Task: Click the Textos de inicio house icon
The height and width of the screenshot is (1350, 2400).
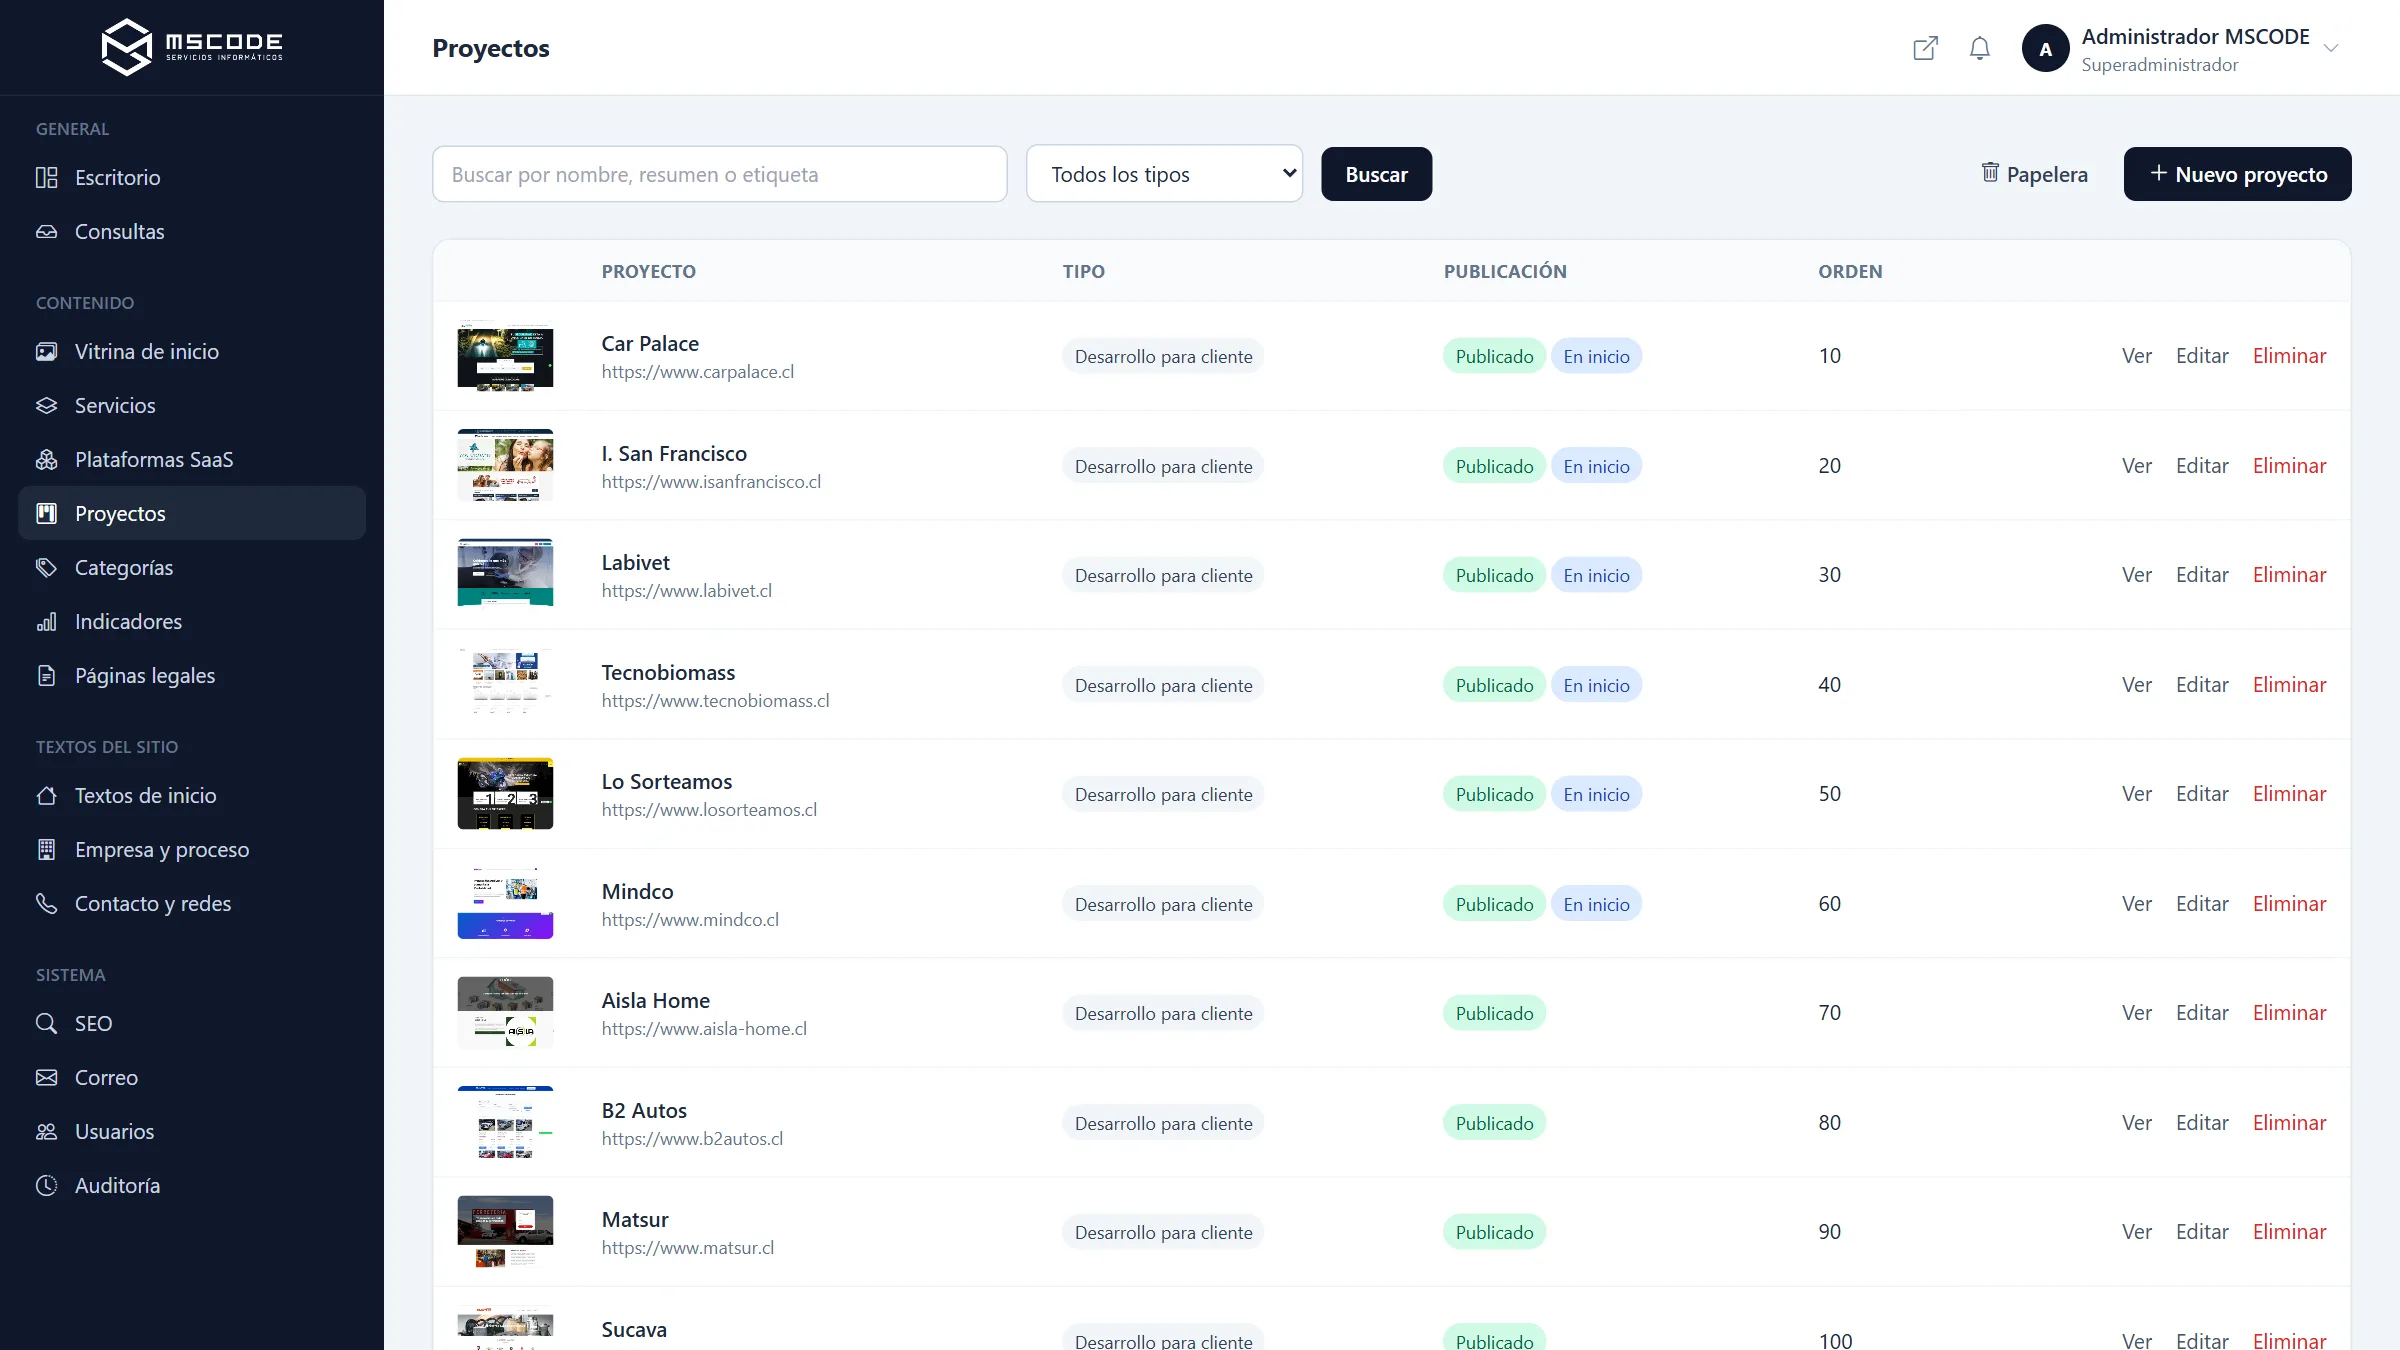Action: (47, 795)
